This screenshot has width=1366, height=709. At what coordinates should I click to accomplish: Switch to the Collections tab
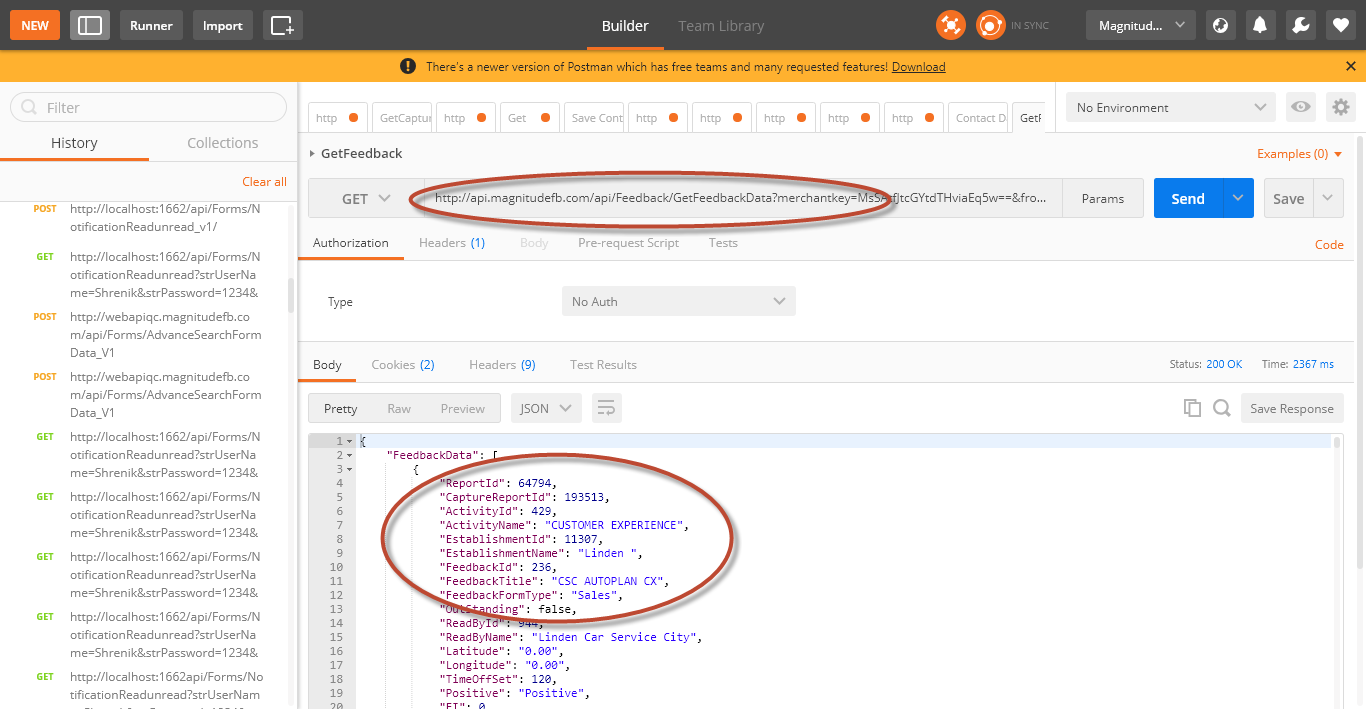(222, 143)
